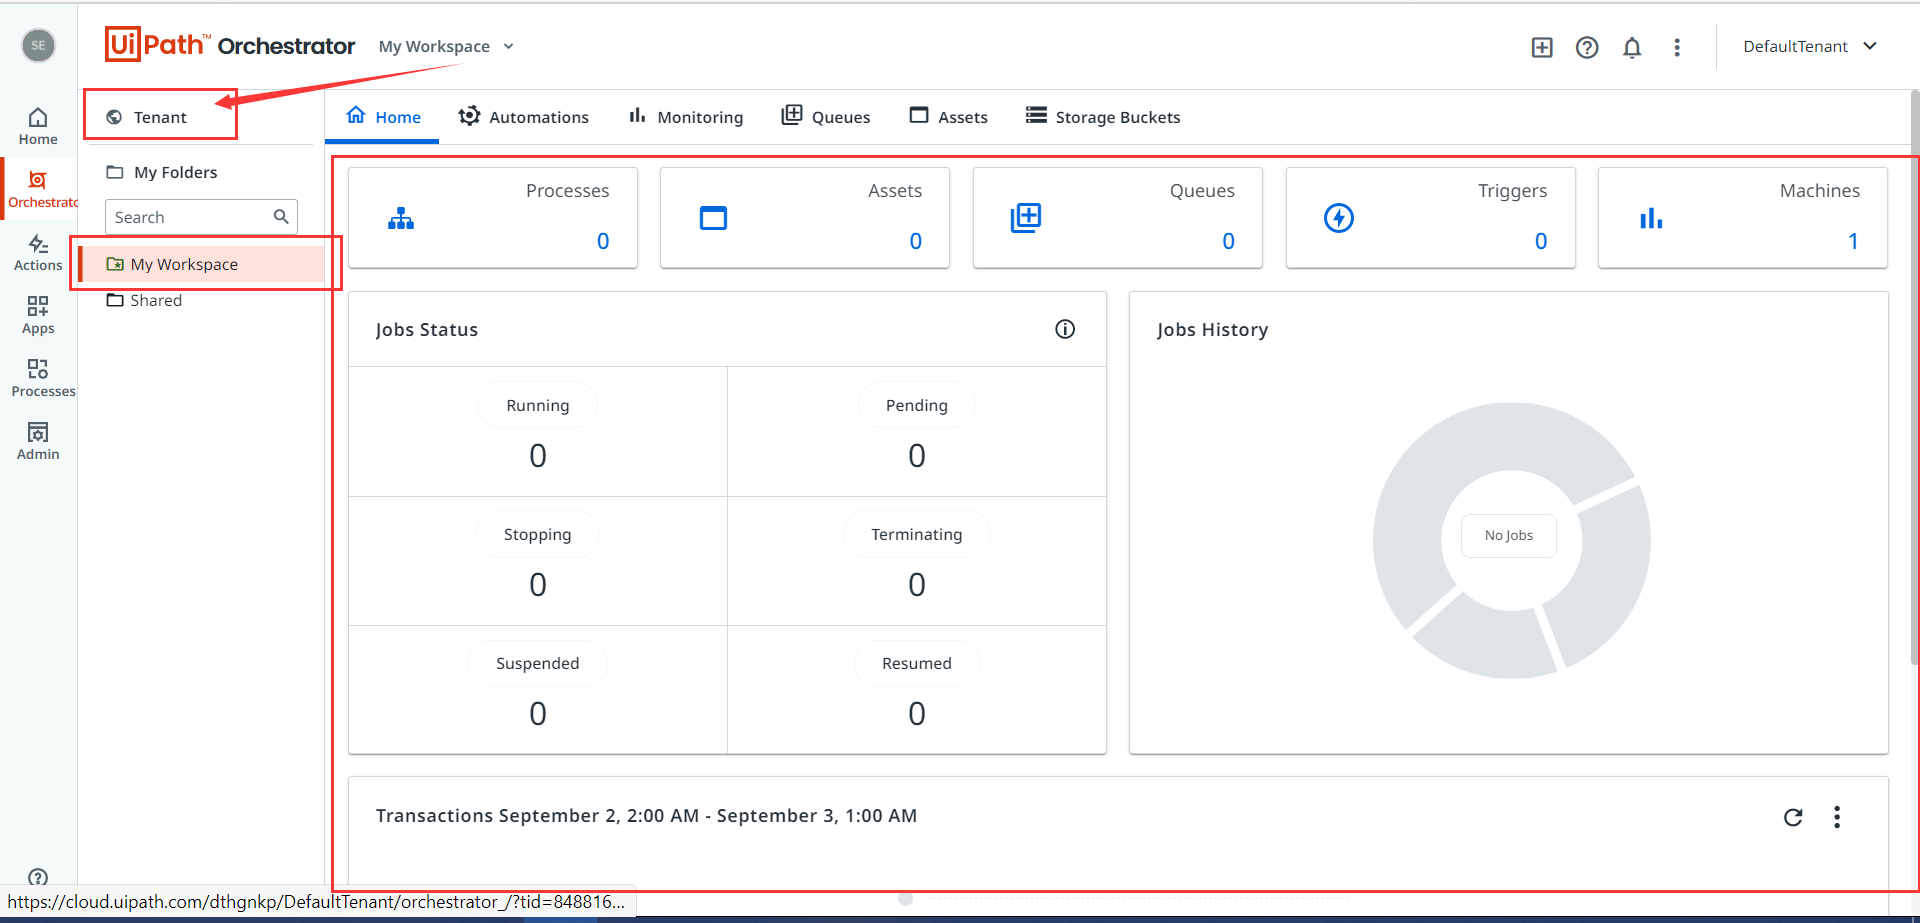Open Orchestrator in left sidebar
Screen dimensions: 1920x923
[x=40, y=190]
